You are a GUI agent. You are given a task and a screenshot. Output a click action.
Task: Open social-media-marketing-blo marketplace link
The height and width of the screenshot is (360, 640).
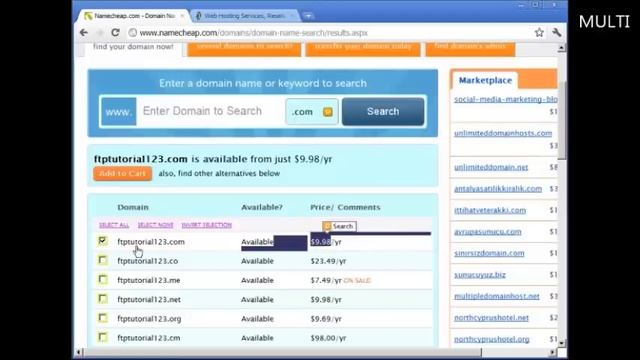coord(505,99)
